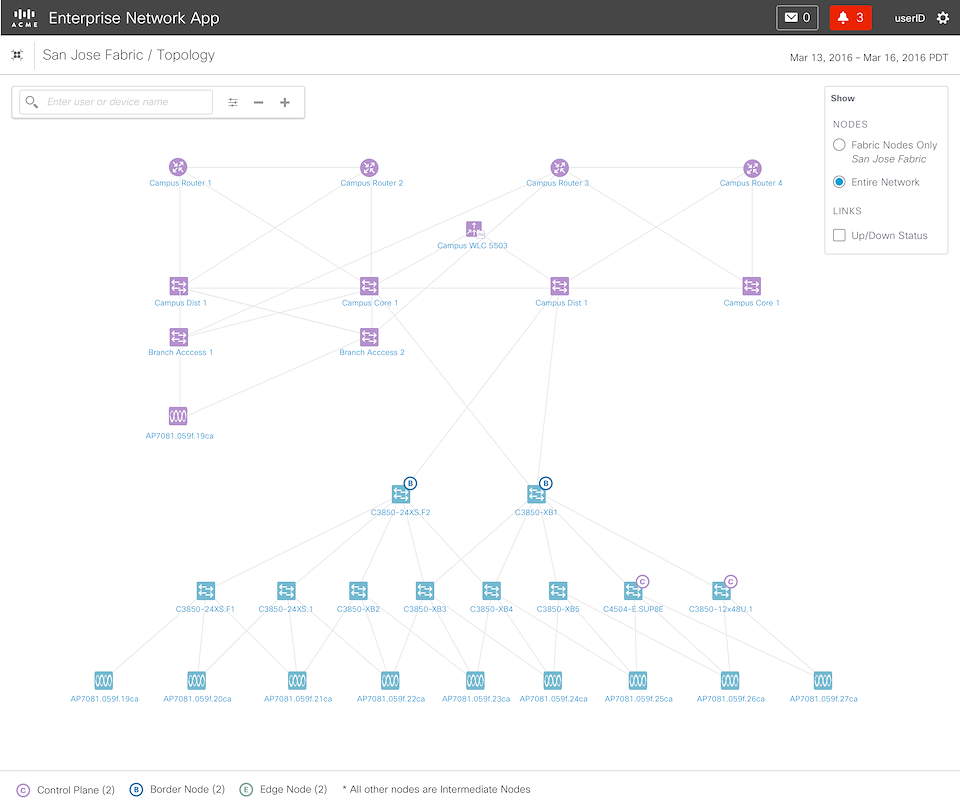Open the userID account menu

[x=908, y=18]
